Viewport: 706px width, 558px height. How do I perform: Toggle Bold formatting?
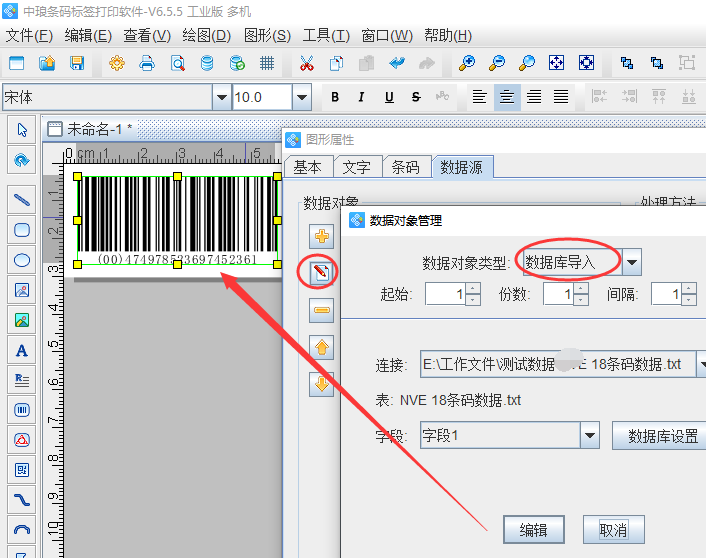[335, 97]
